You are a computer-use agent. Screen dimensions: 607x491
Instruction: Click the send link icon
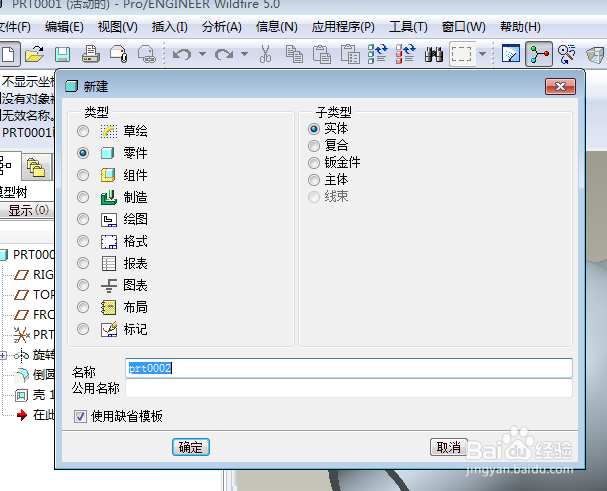(147, 54)
